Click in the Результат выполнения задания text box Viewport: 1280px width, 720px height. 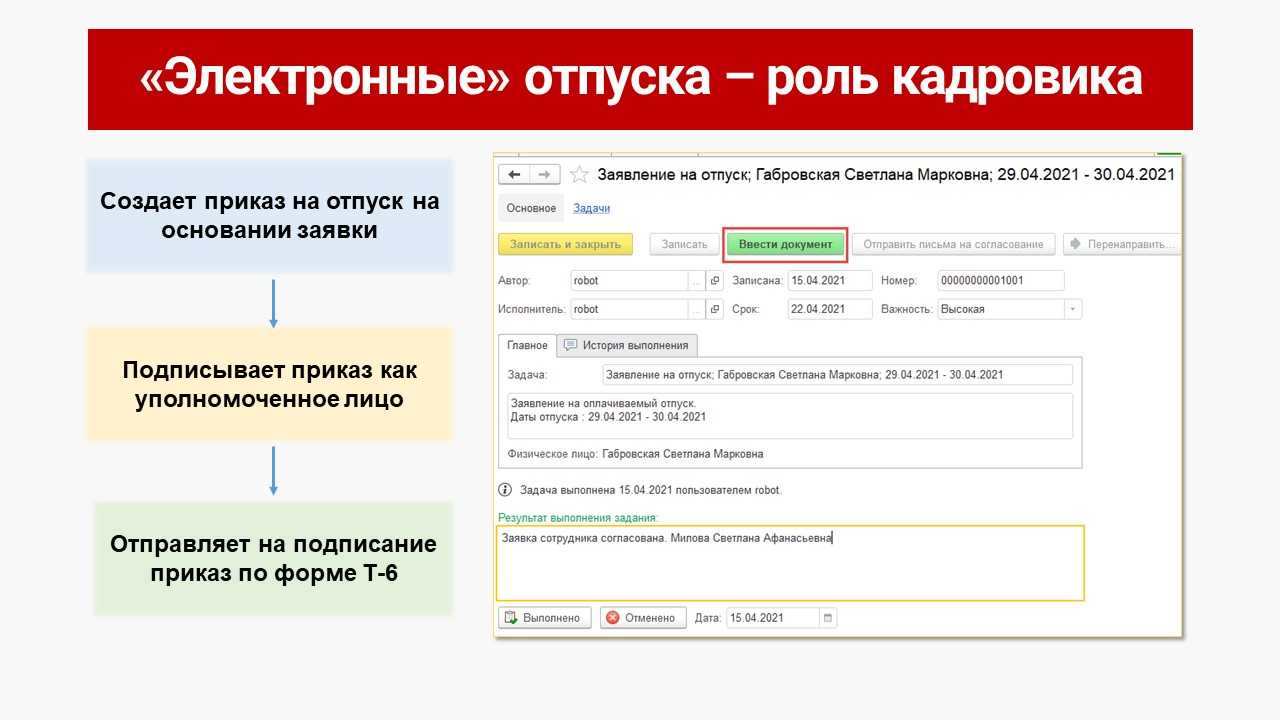[x=790, y=568]
